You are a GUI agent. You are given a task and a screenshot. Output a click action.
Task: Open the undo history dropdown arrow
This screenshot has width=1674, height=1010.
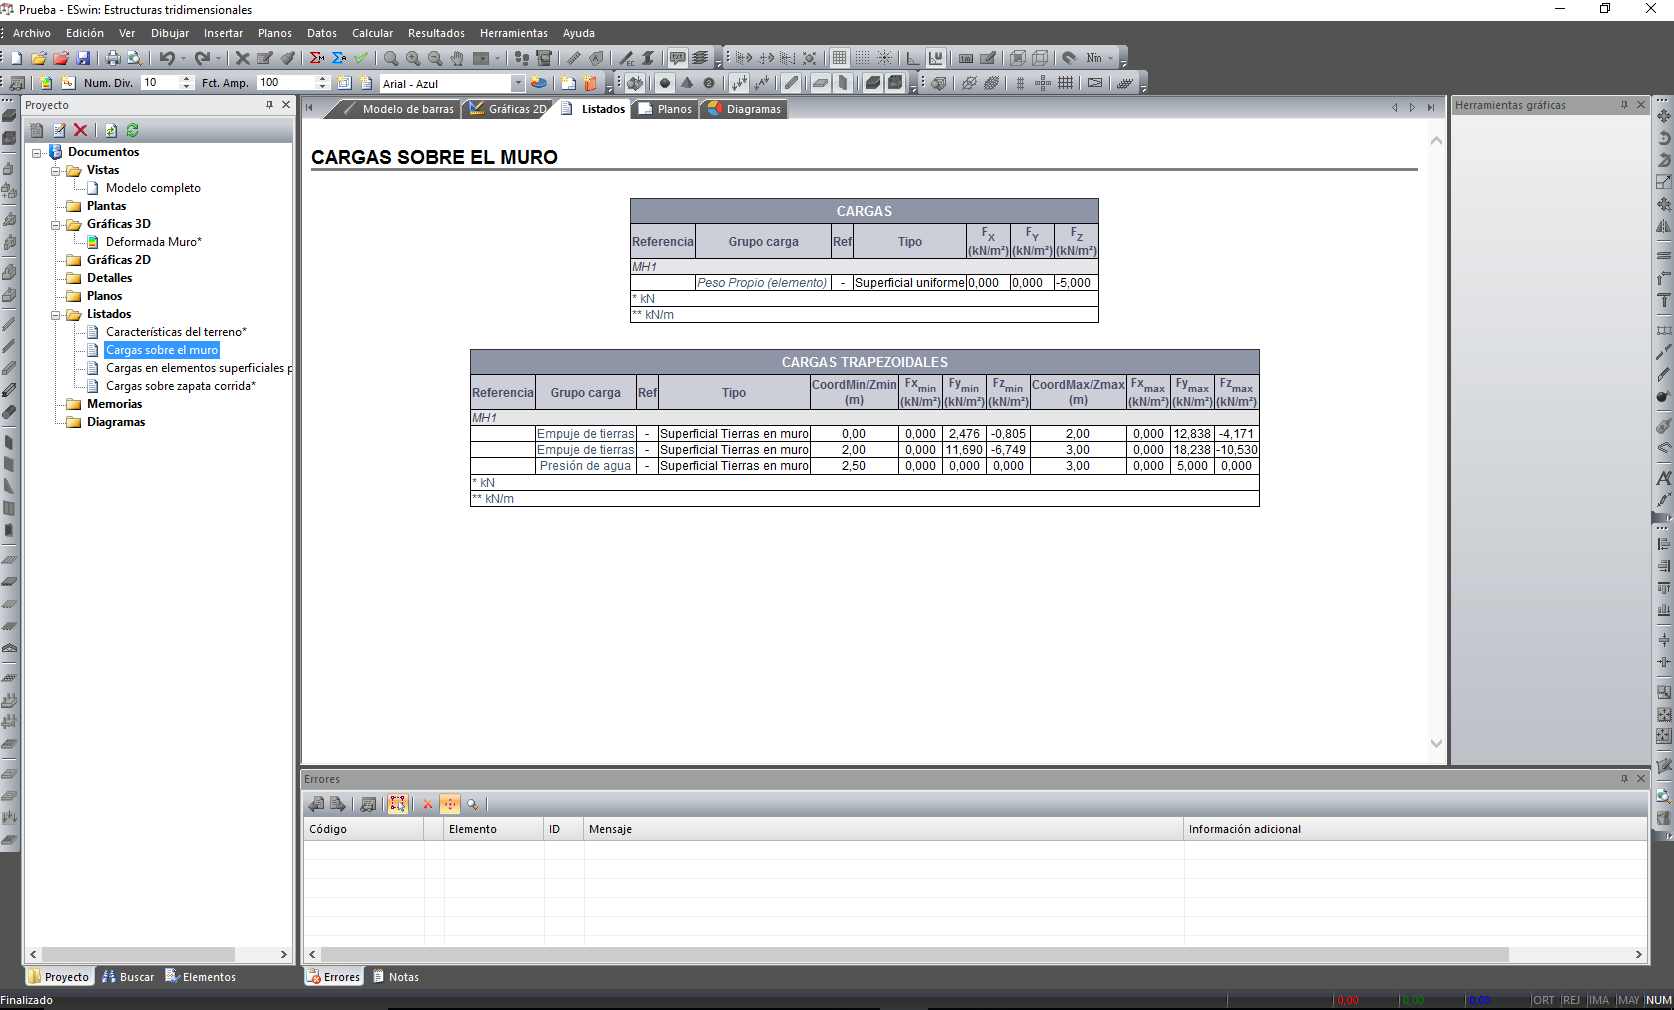coord(183,58)
